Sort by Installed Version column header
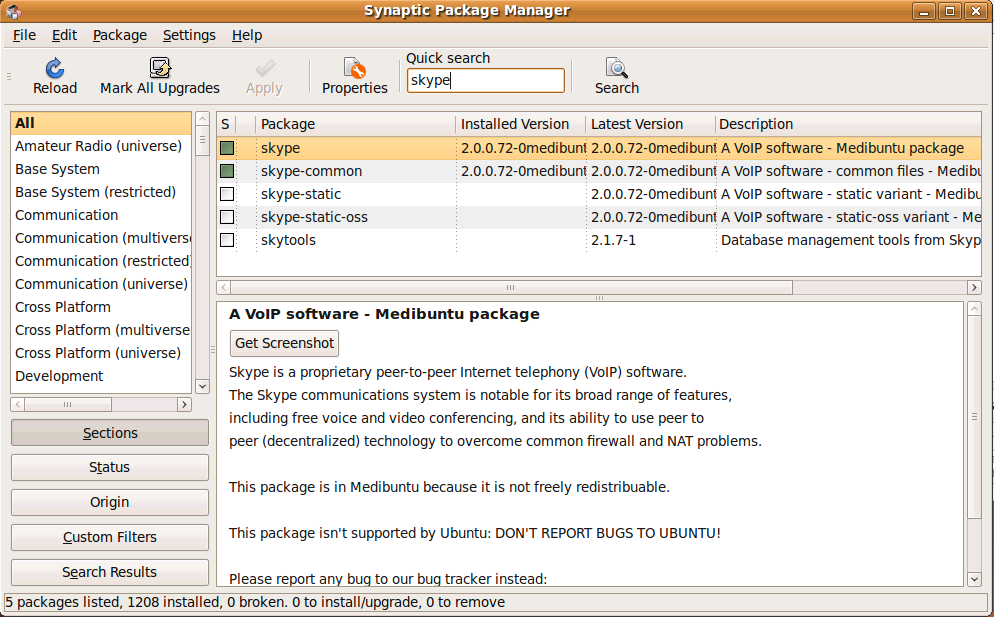Screen dimensions: 994x617 520,124
